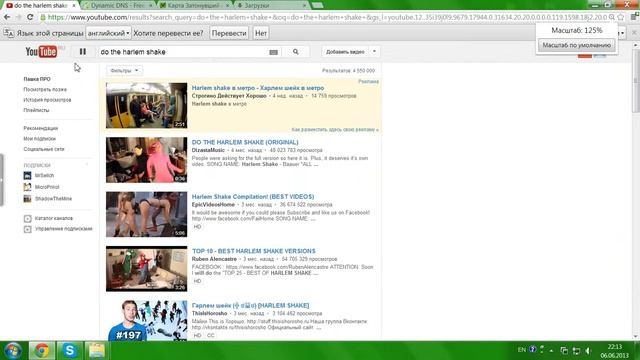Click the CC badge under Гарлем шейк video
This screenshot has height=360, width=640.
pyautogui.click(x=211, y=336)
